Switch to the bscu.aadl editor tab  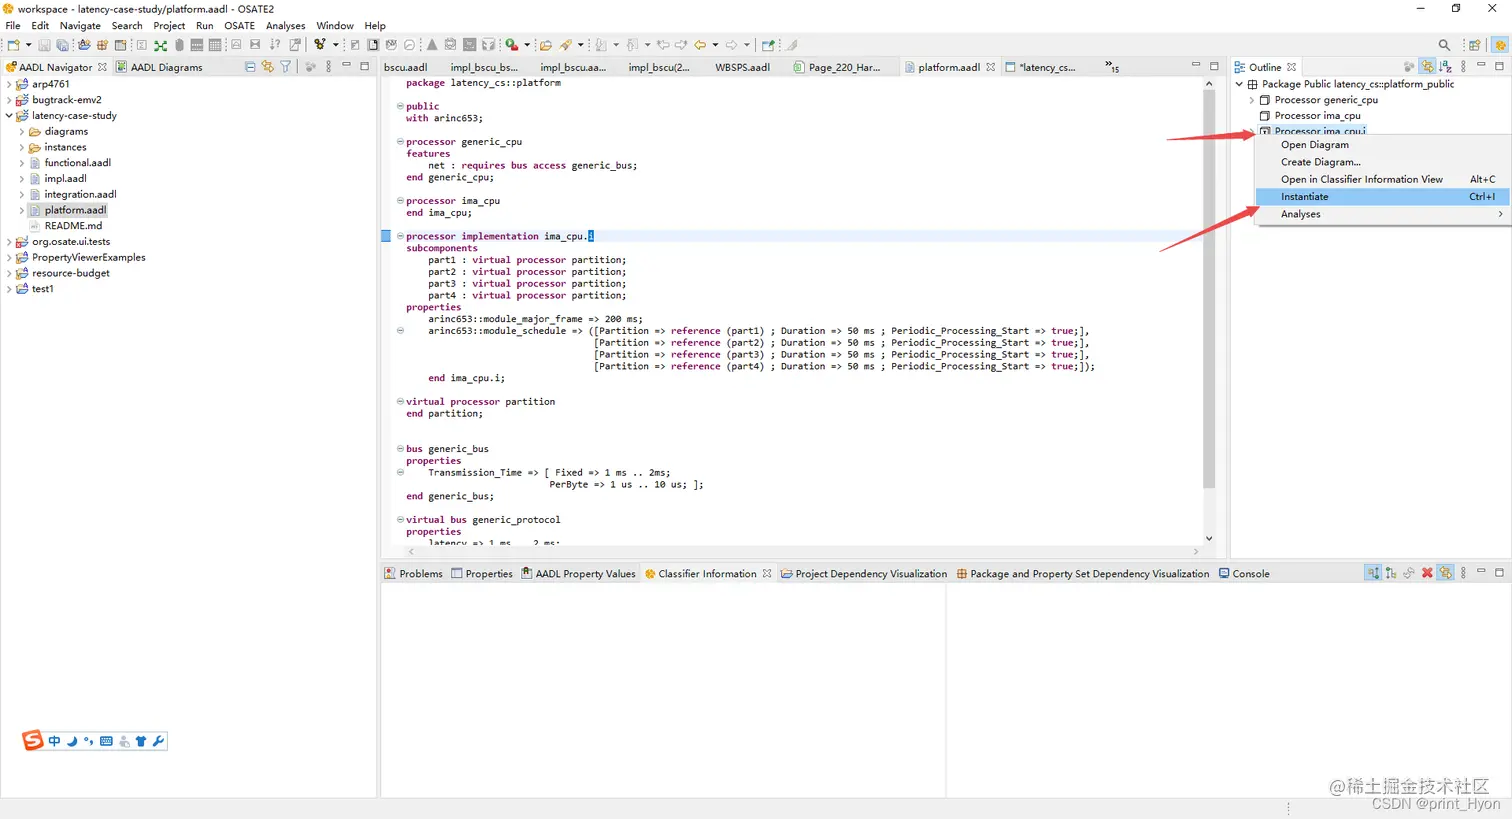tap(405, 67)
